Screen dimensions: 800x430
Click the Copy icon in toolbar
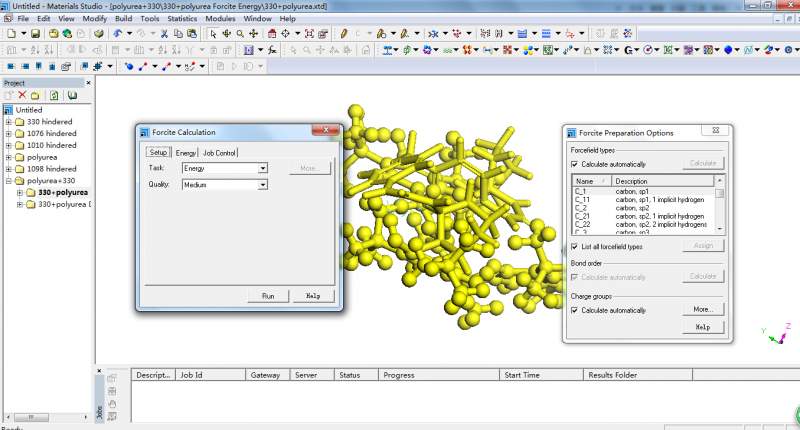[178, 34]
